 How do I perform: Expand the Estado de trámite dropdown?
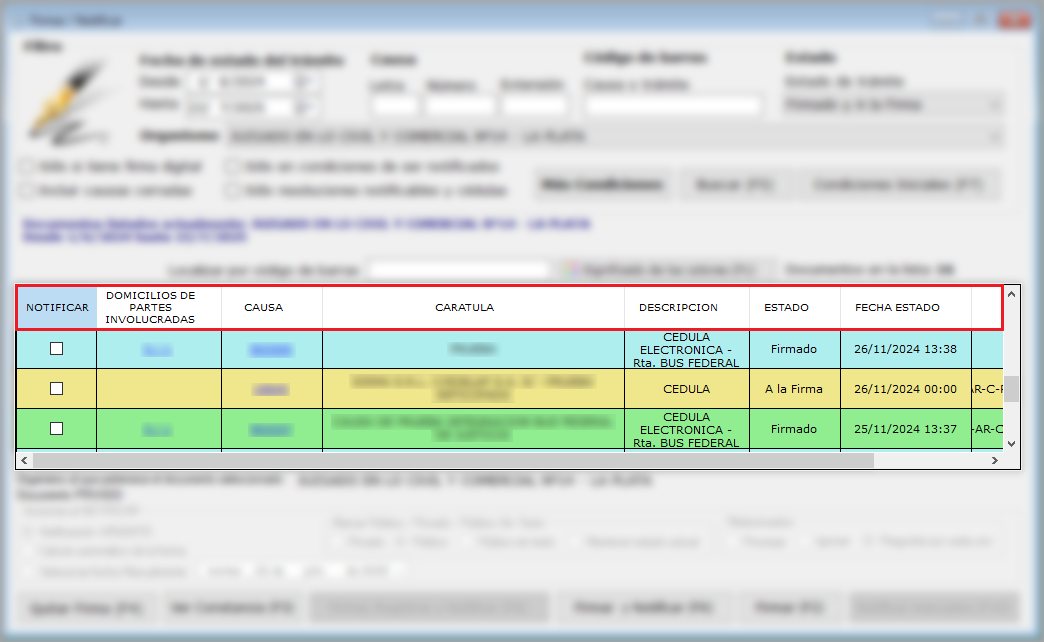pos(994,104)
